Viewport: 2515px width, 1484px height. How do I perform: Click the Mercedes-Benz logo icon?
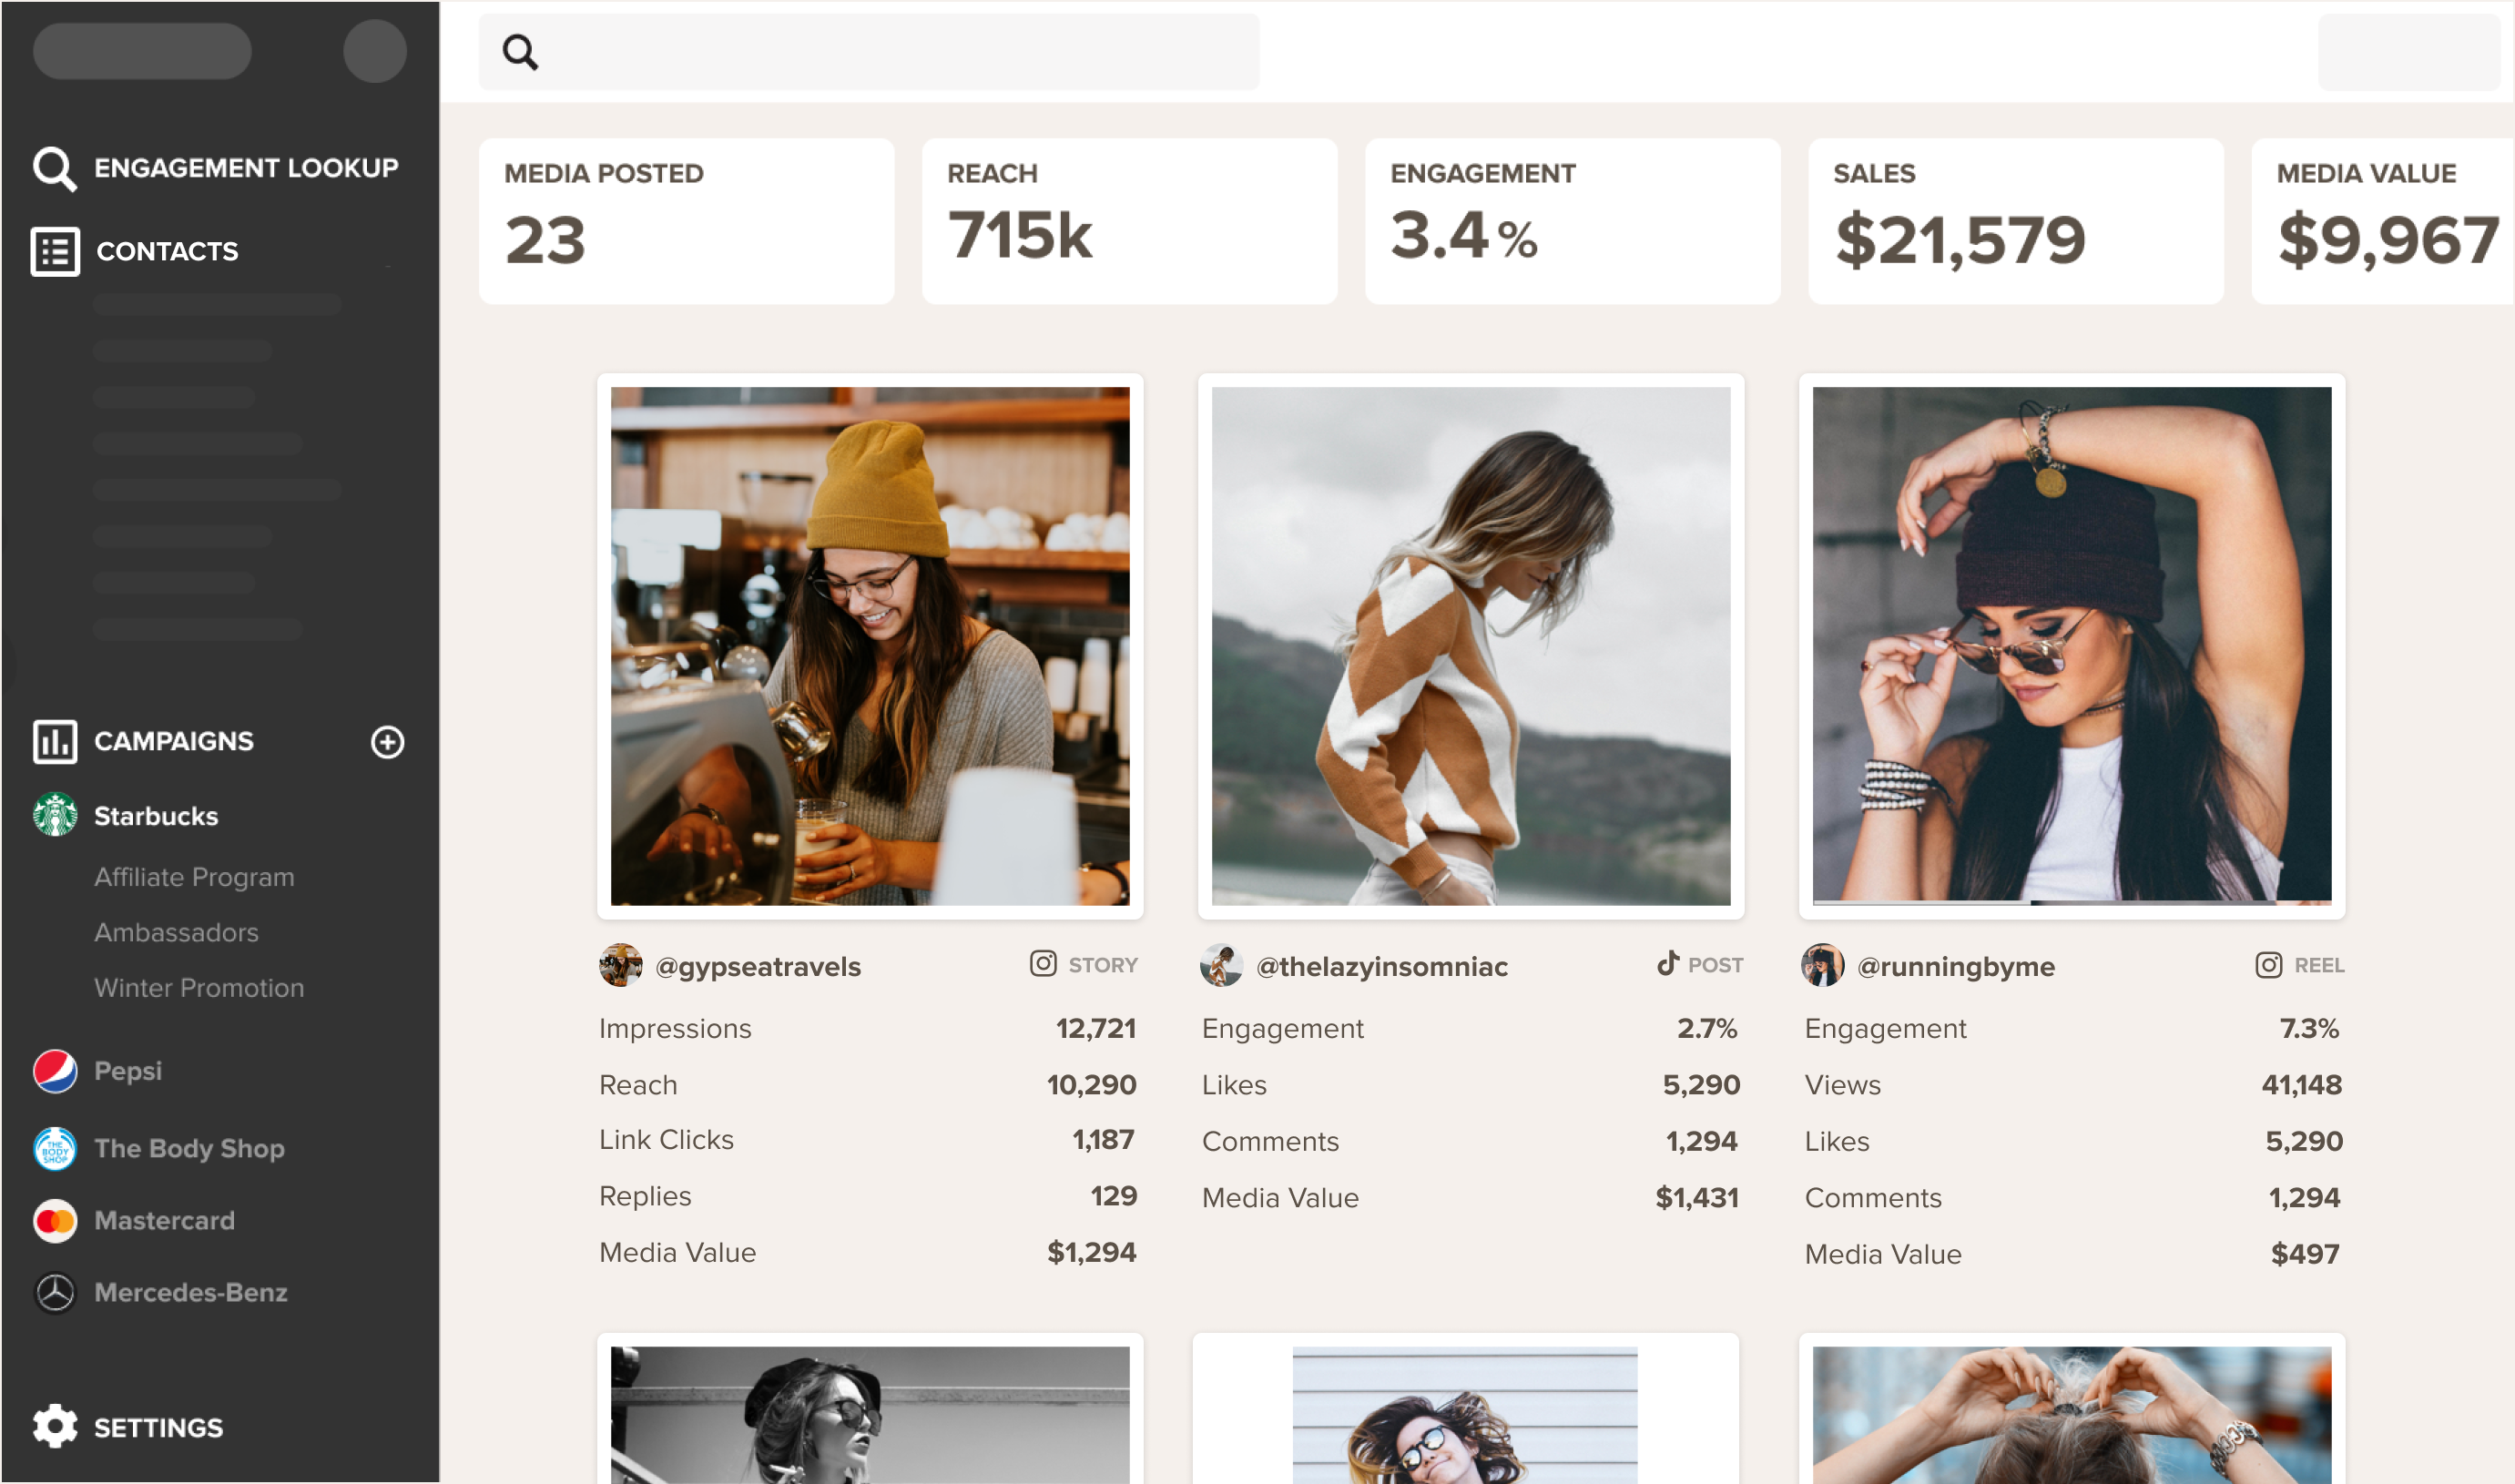pyautogui.click(x=55, y=1292)
